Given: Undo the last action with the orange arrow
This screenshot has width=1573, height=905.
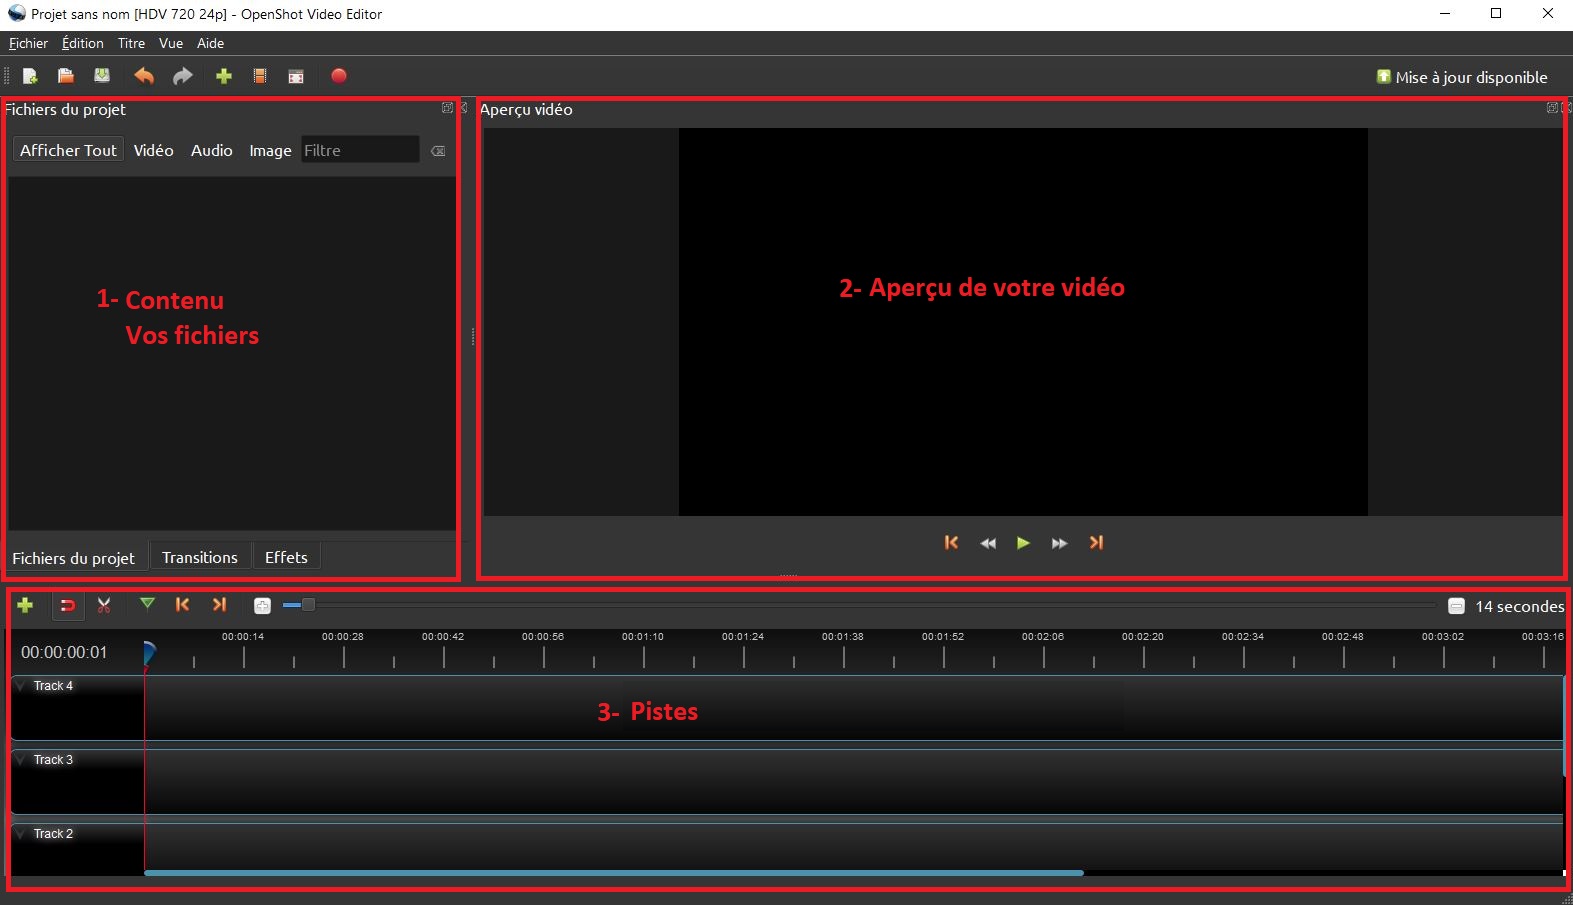Looking at the screenshot, I should [144, 76].
